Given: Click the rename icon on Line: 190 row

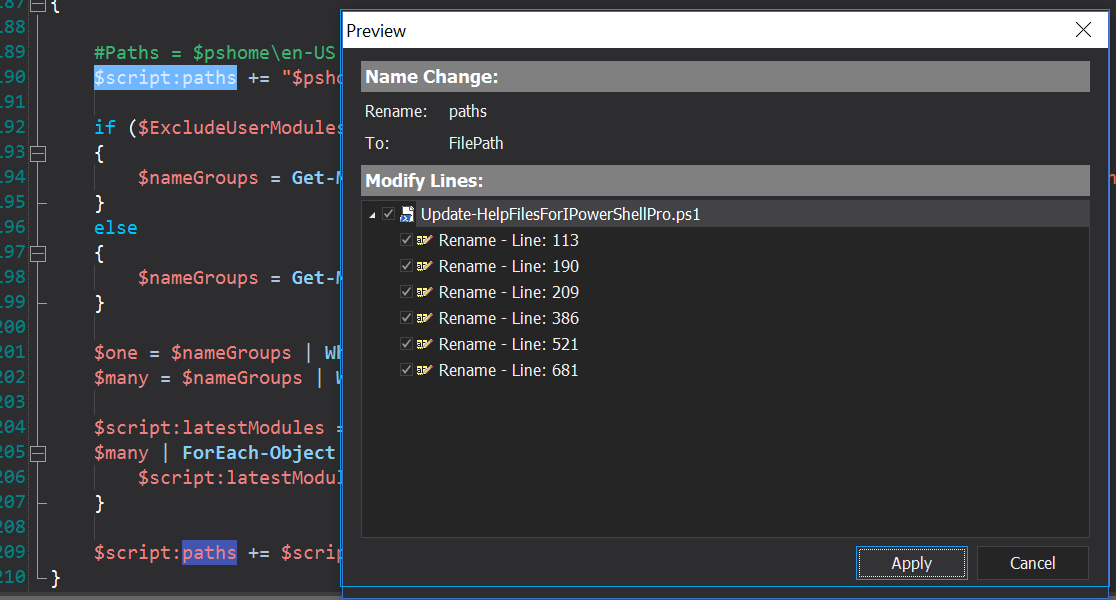Looking at the screenshot, I should click(x=424, y=266).
